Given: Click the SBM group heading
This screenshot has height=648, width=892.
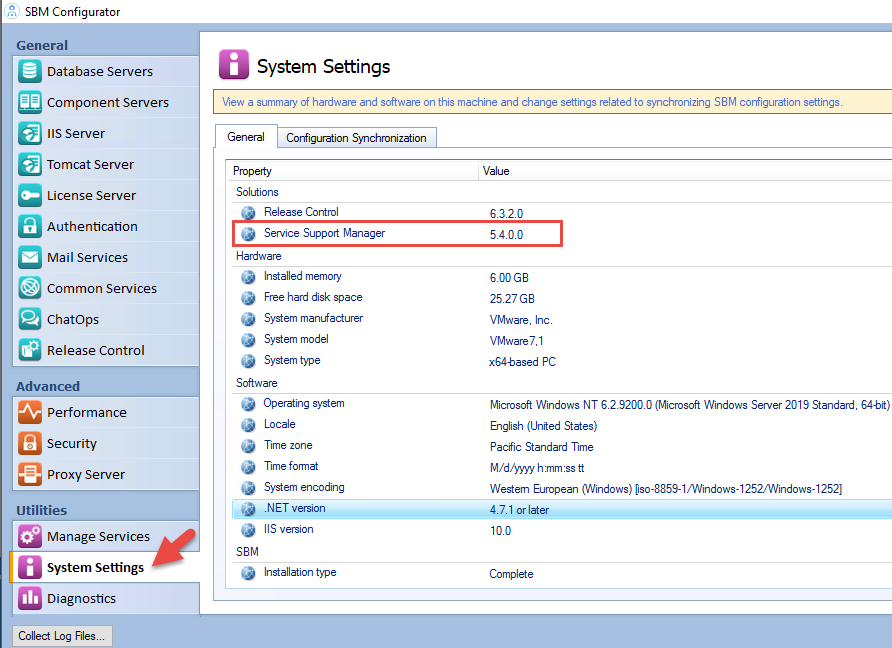Looking at the screenshot, I should coord(247,552).
